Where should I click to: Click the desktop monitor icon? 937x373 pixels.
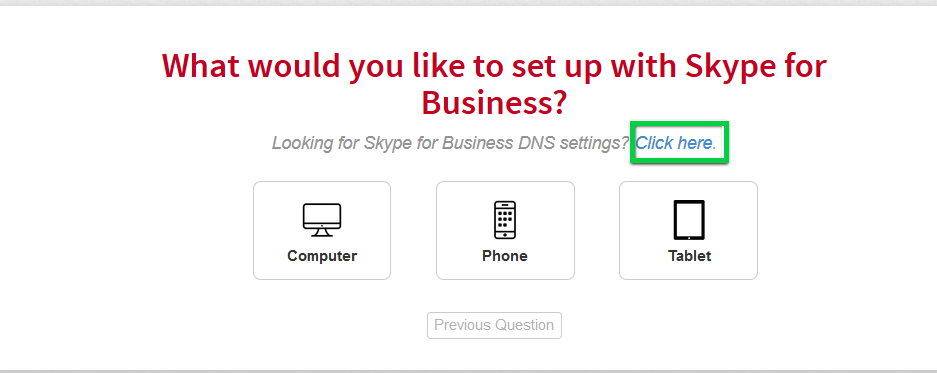321,221
